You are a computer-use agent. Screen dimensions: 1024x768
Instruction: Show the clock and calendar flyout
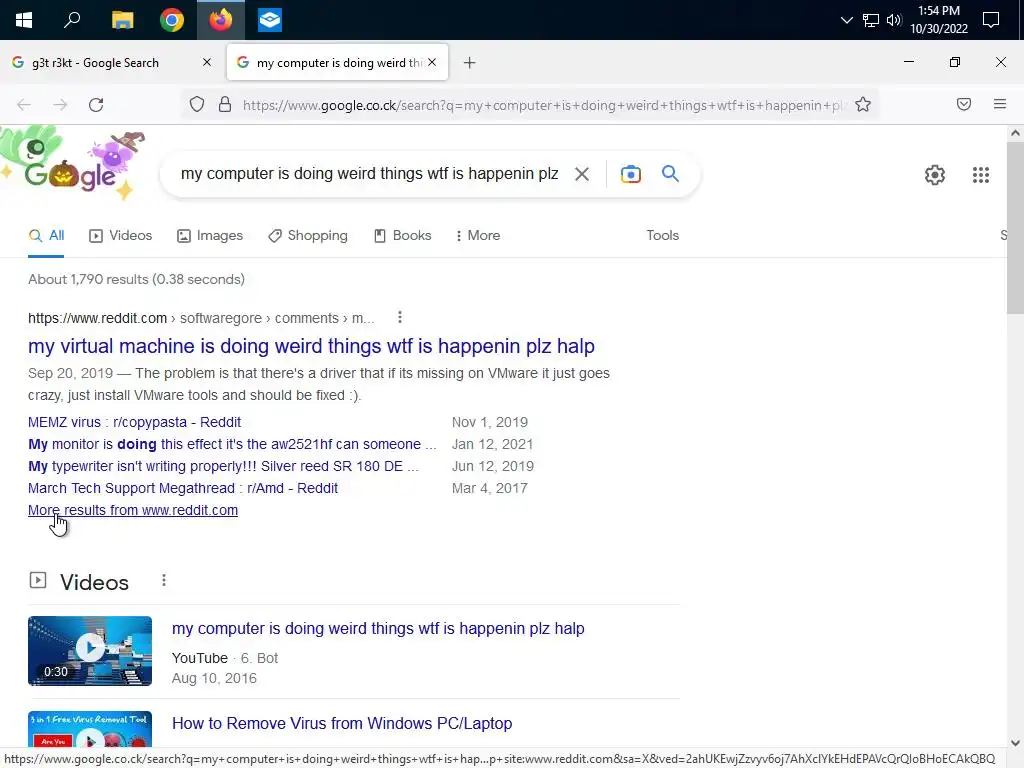[x=938, y=20]
